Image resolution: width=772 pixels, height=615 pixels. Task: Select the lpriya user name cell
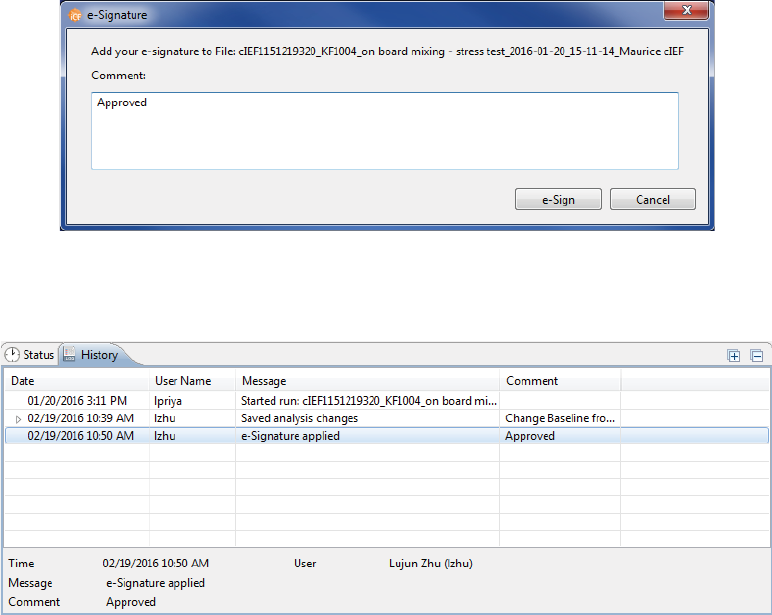pos(168,401)
